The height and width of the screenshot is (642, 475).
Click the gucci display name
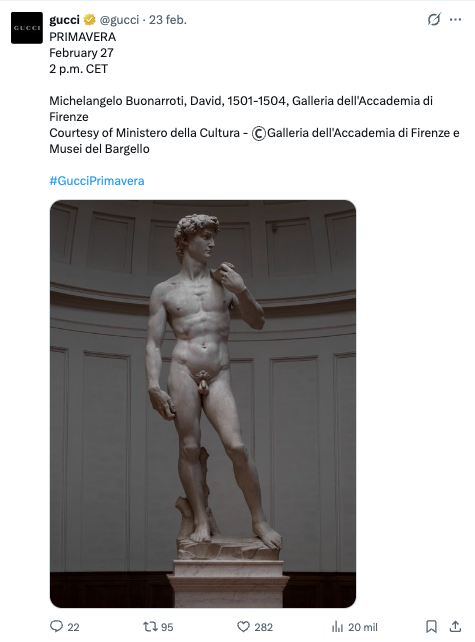coord(64,20)
